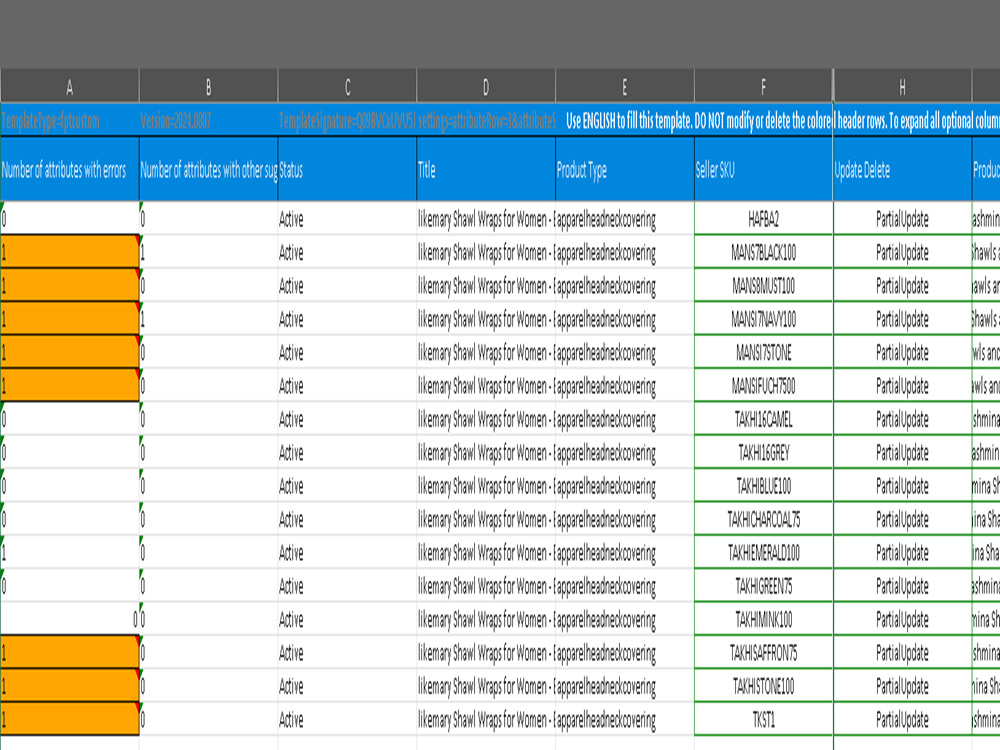
Task: Click column B cell in MANSI7NAVY100 row
Action: 209,318
